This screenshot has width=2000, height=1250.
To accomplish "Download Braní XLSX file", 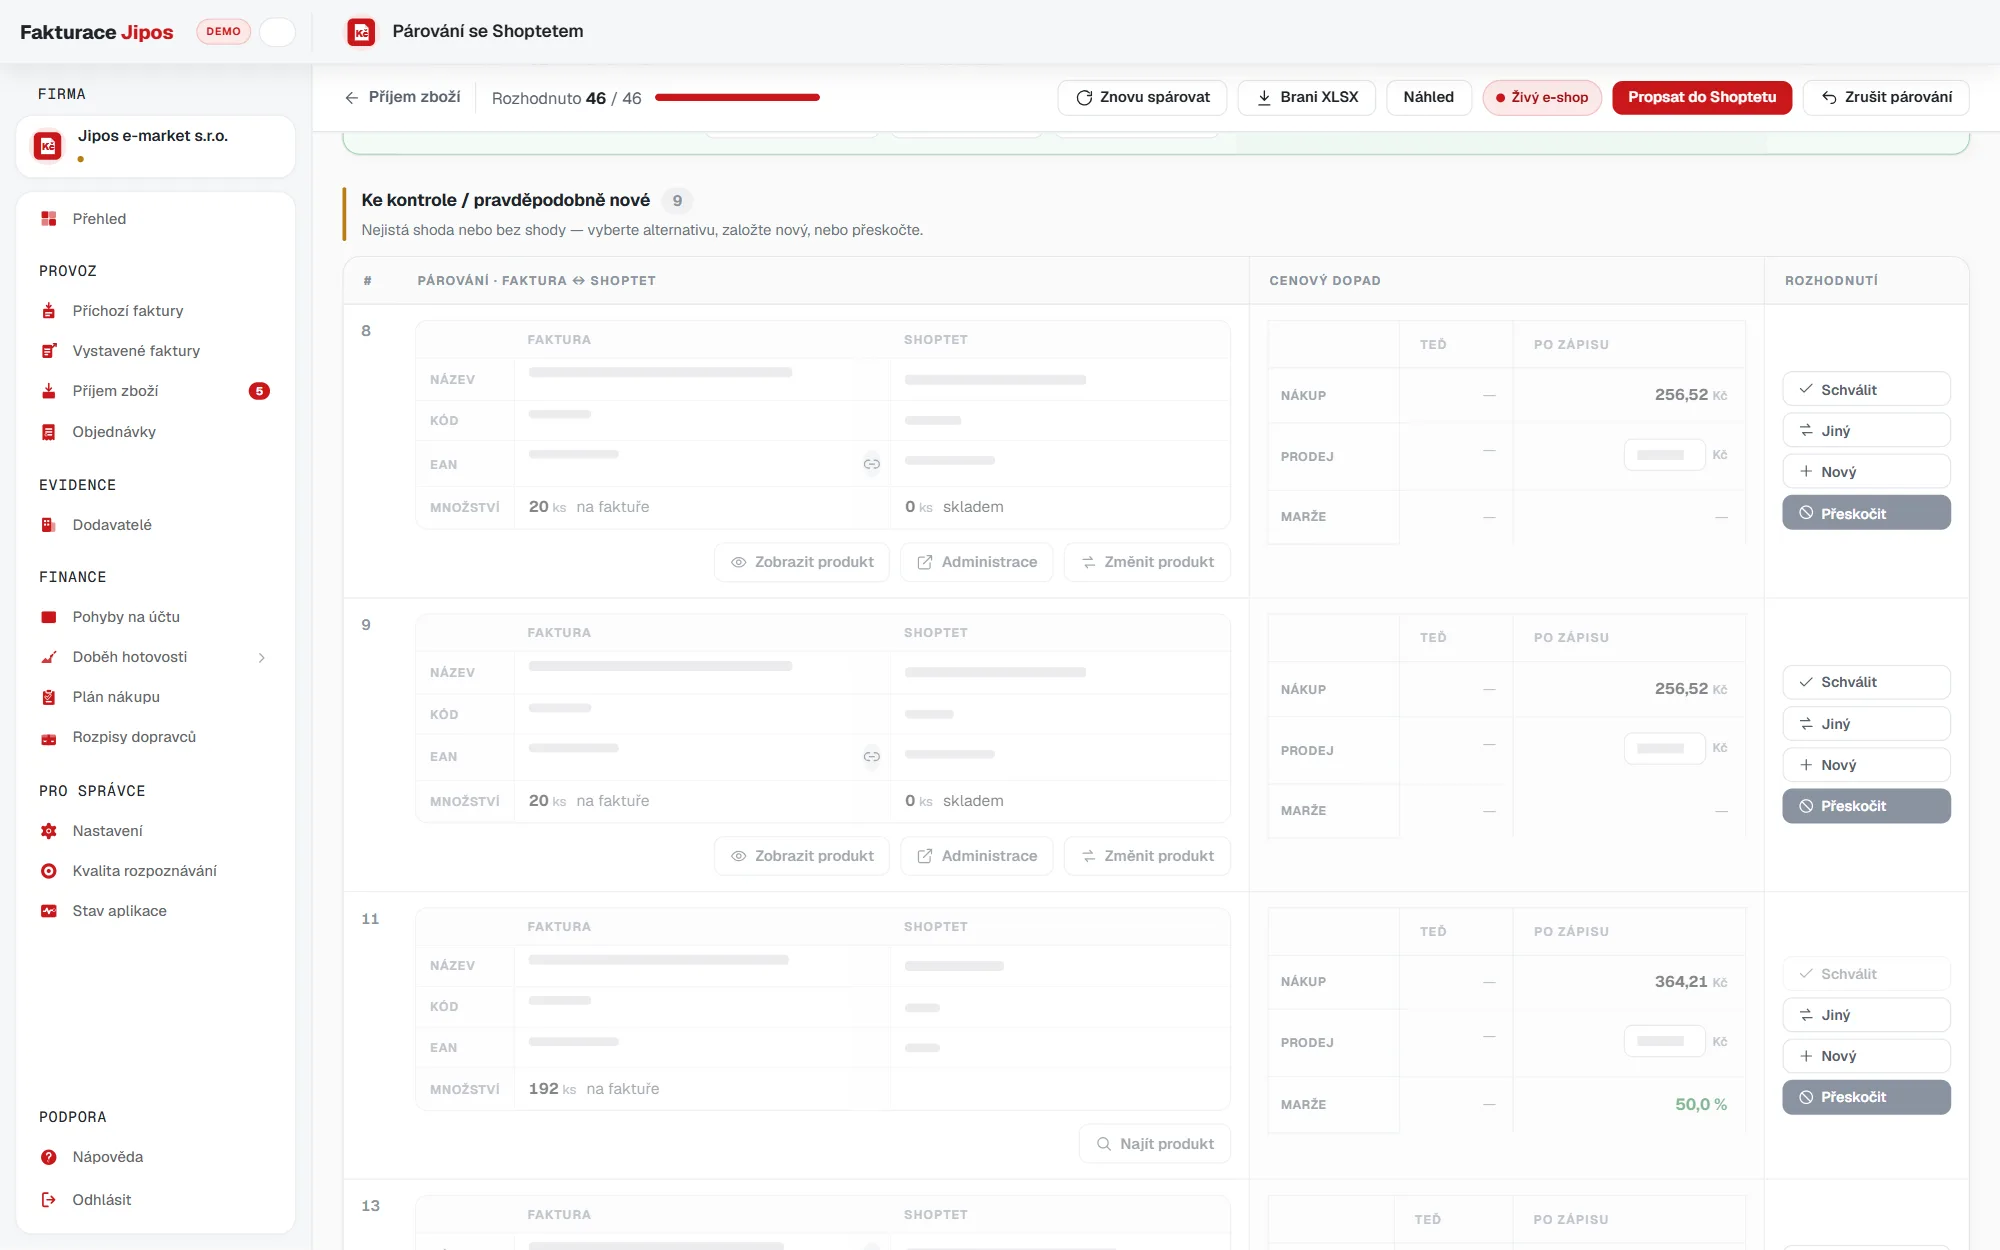I will click(x=1306, y=97).
